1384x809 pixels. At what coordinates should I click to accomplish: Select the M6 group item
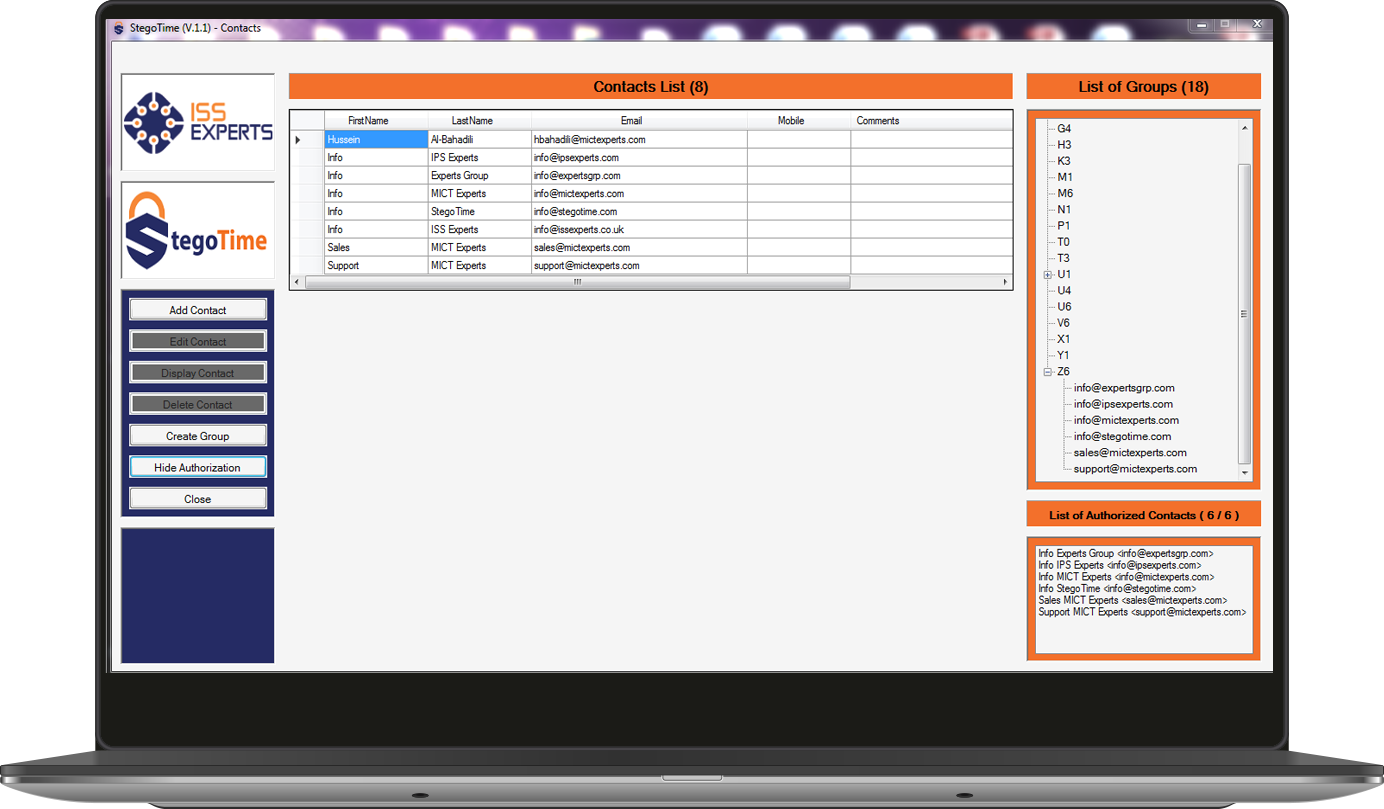(1065, 194)
